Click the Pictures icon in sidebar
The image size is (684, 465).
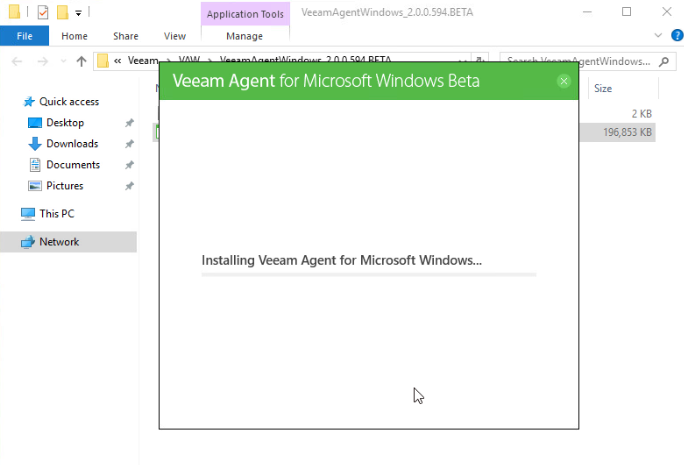click(x=35, y=185)
